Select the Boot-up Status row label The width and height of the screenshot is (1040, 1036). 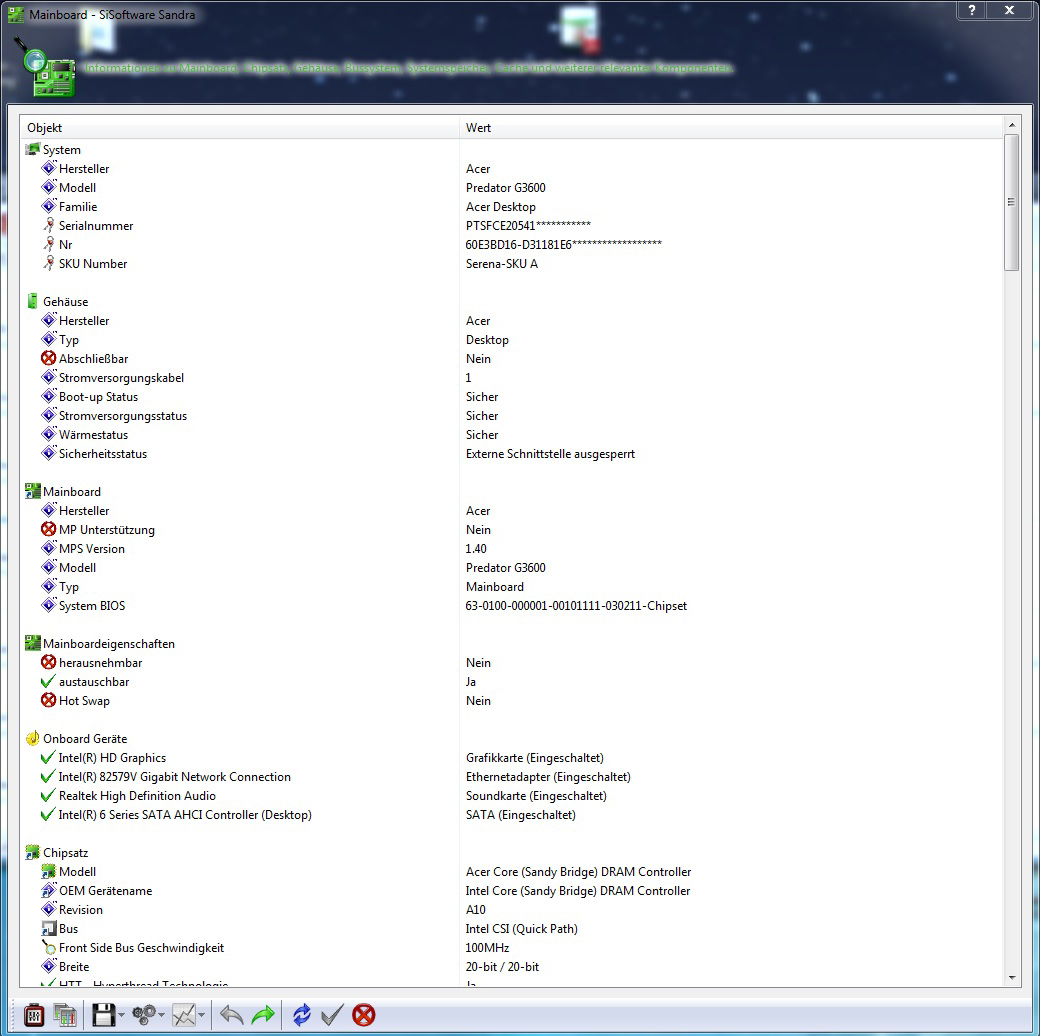(x=98, y=397)
